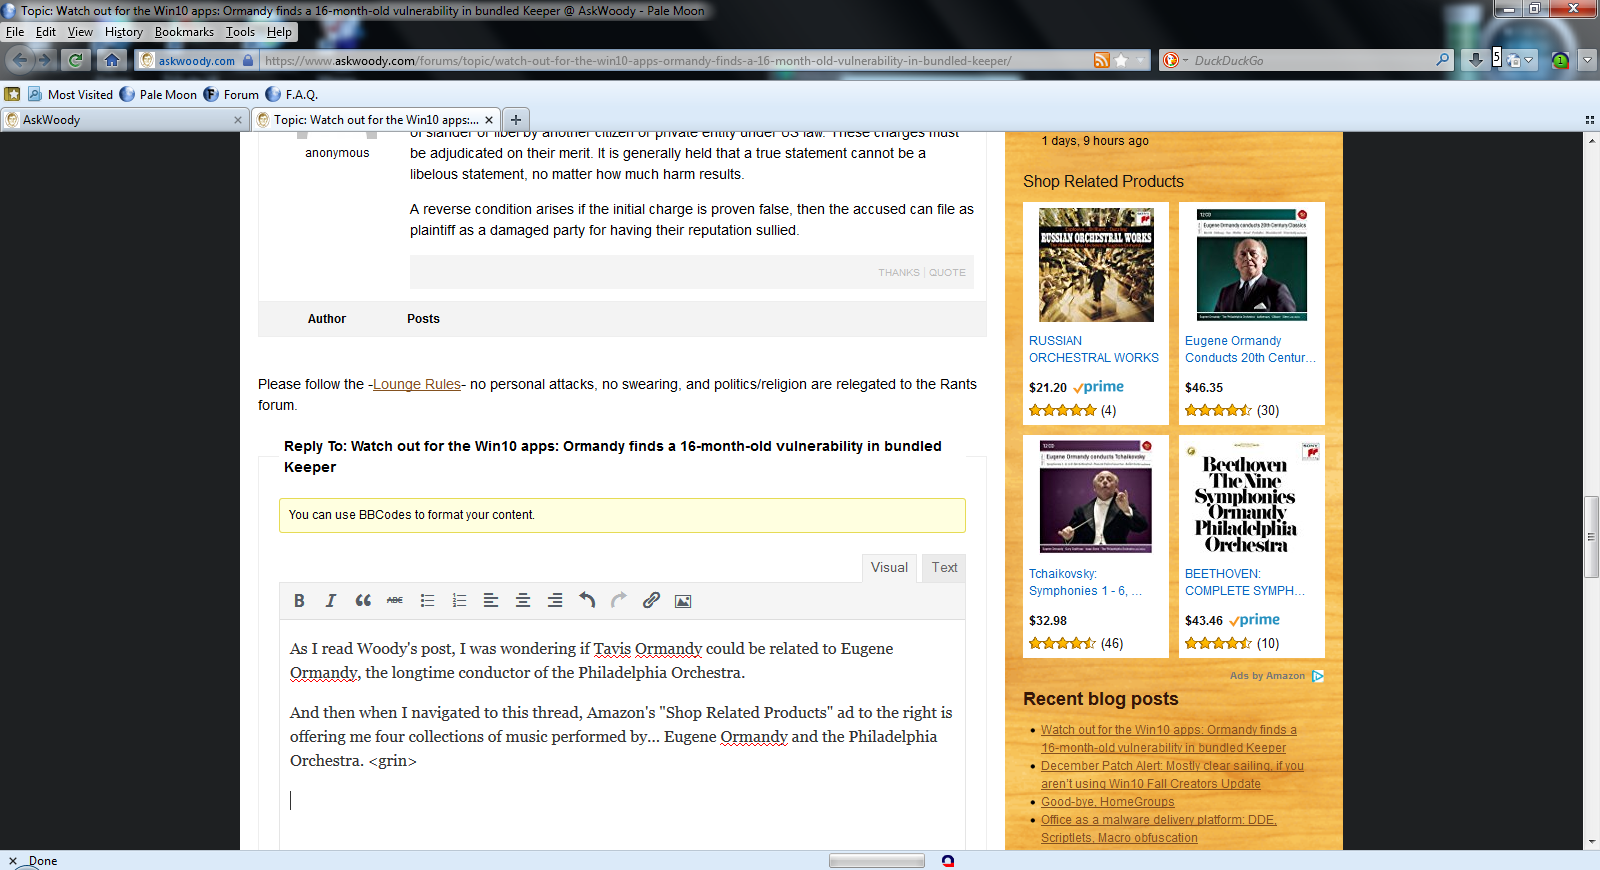
Task: Switch to the AskWoody tab
Action: tap(124, 120)
